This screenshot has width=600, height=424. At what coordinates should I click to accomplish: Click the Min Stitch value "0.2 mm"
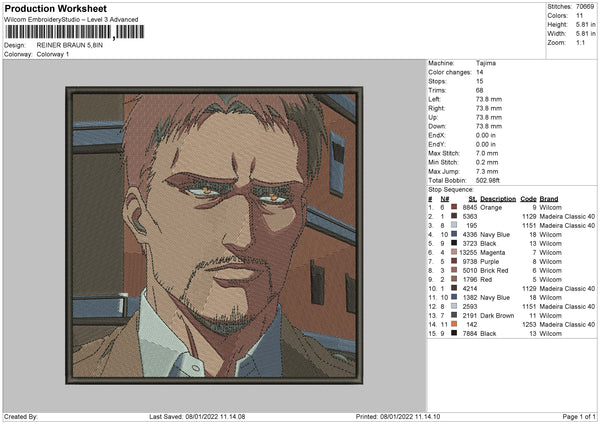pyautogui.click(x=487, y=162)
